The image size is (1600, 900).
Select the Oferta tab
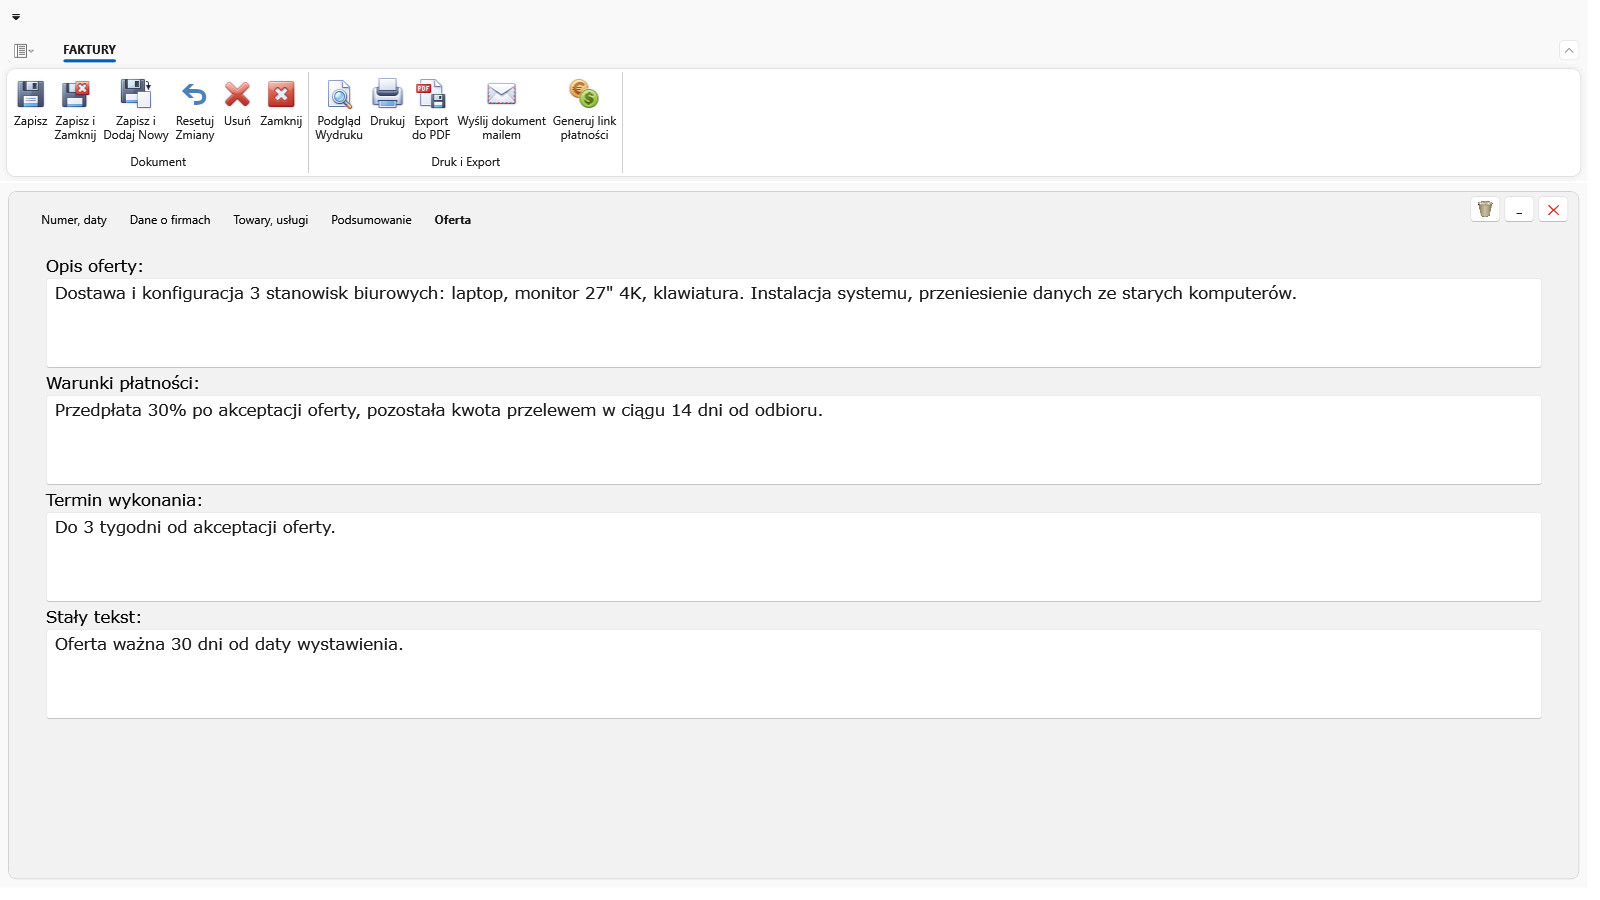pos(452,220)
